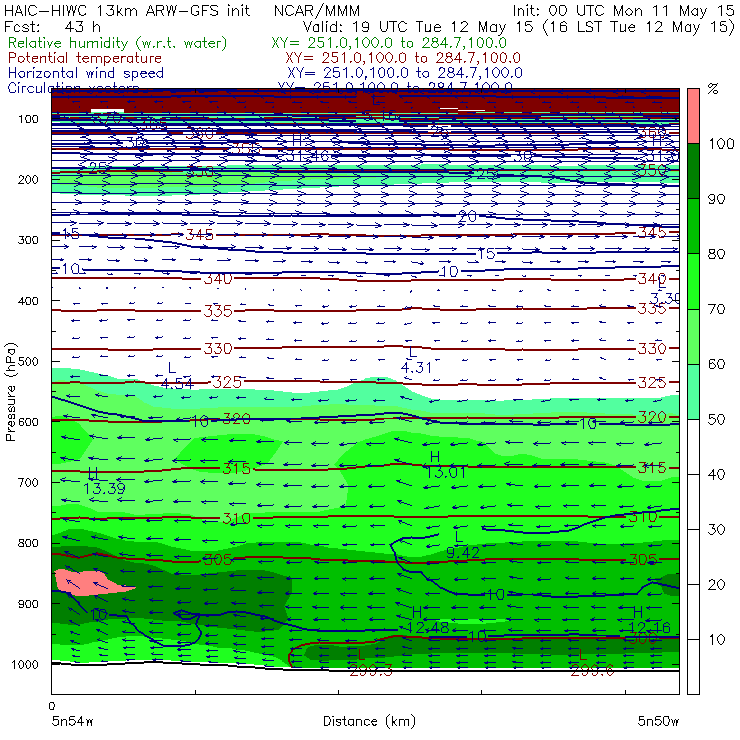The width and height of the screenshot is (740, 740).
Task: Click the 60–70% light green legend swatch
Action: point(693,336)
